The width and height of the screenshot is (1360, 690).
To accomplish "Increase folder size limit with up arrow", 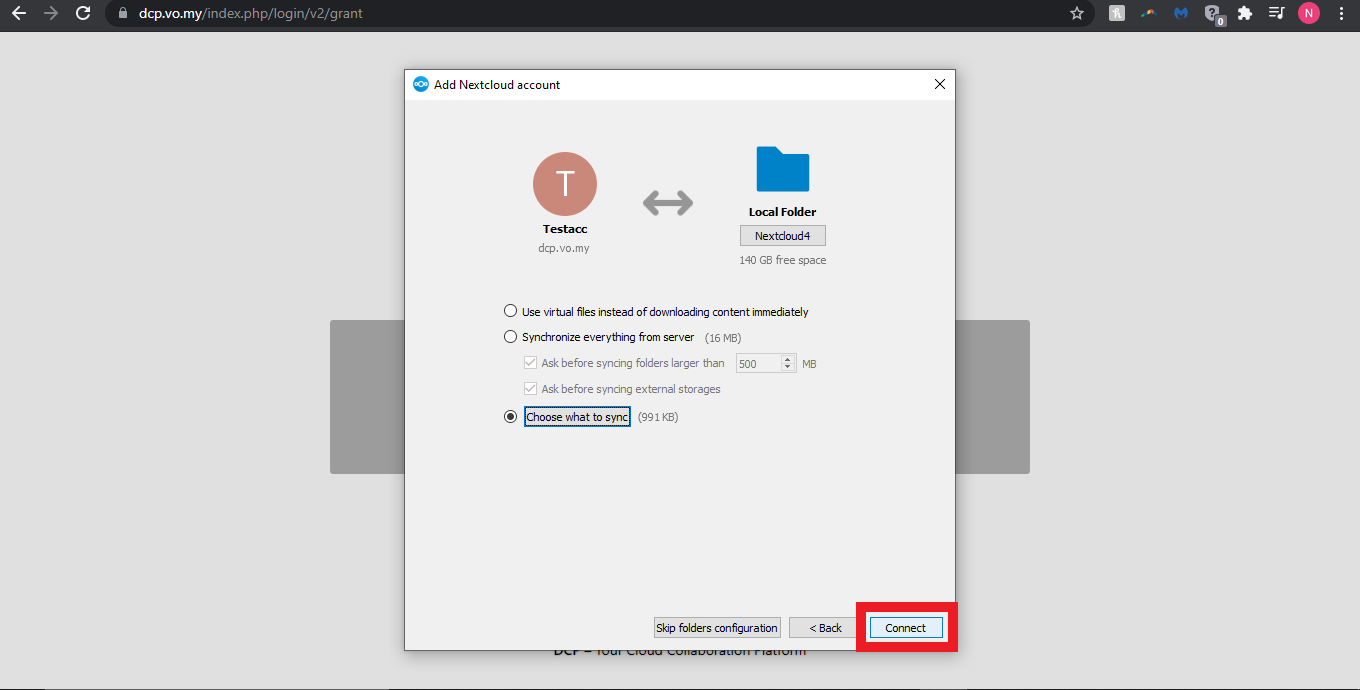I will (788, 359).
